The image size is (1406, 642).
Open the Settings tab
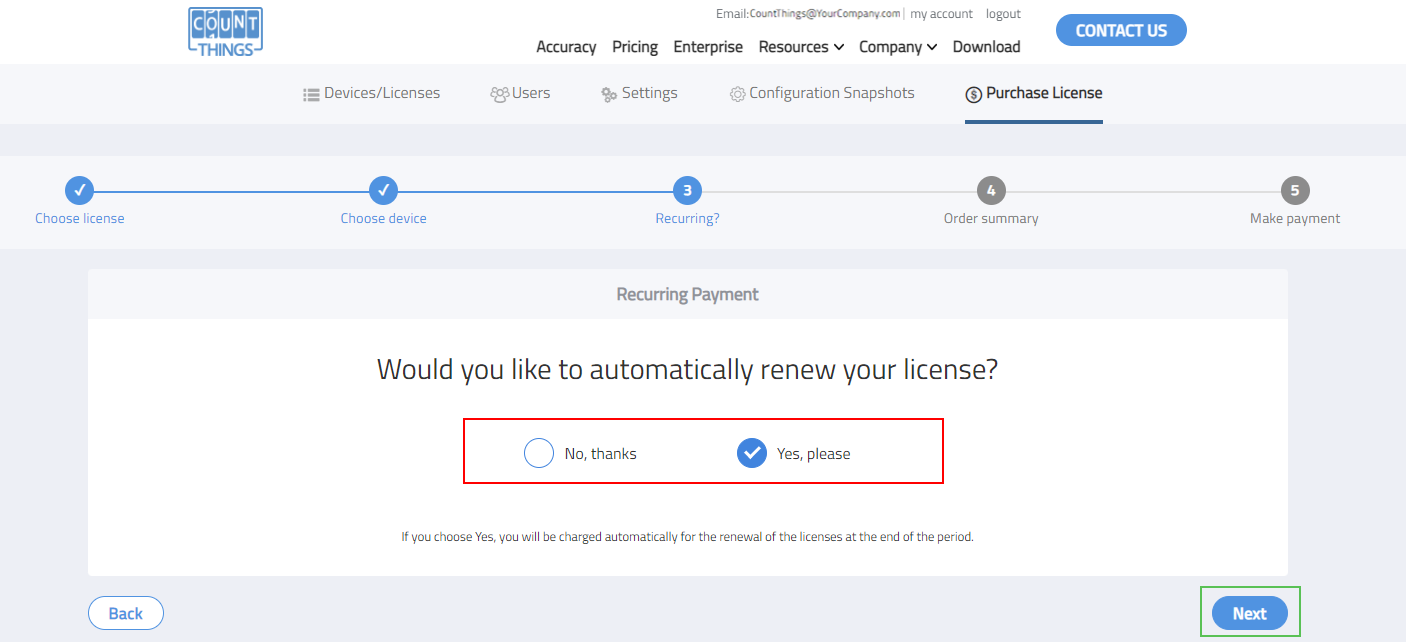point(639,93)
